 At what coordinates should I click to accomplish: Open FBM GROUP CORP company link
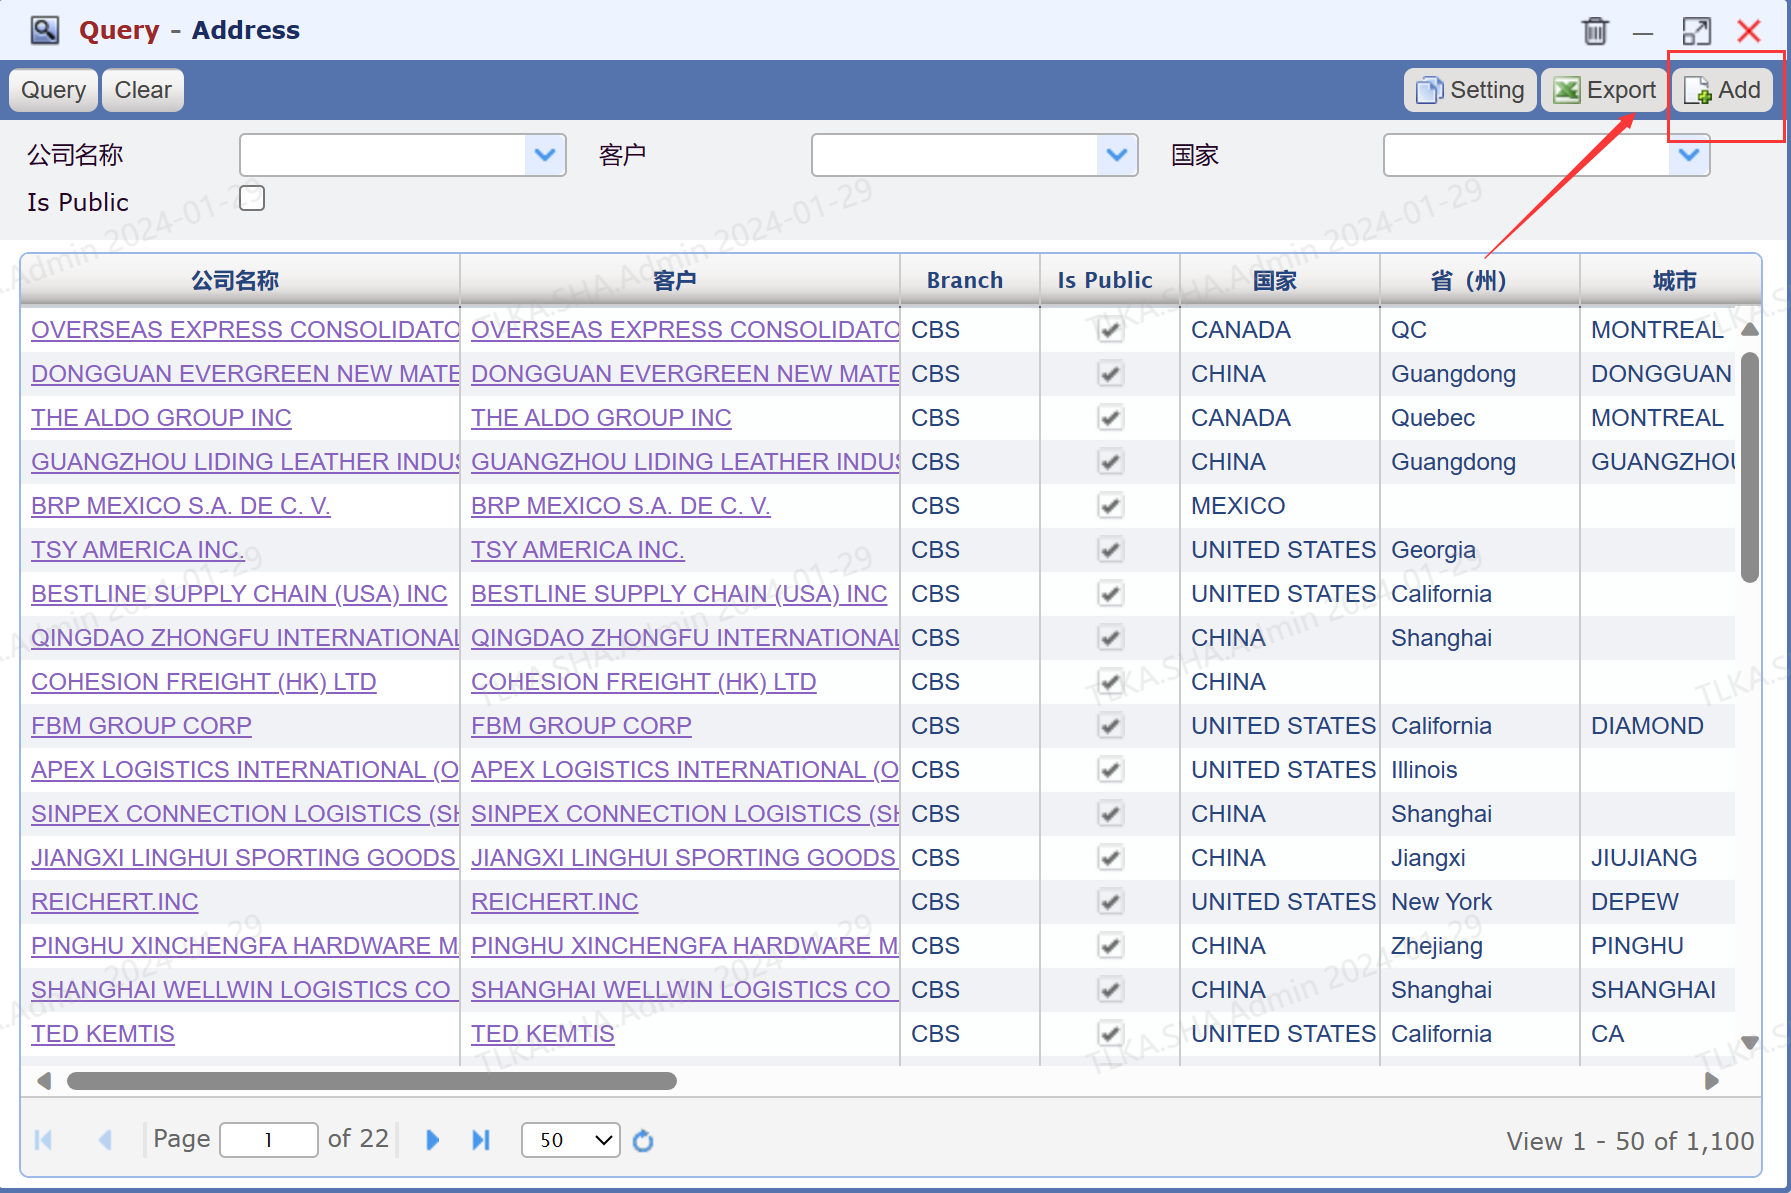tap(141, 726)
